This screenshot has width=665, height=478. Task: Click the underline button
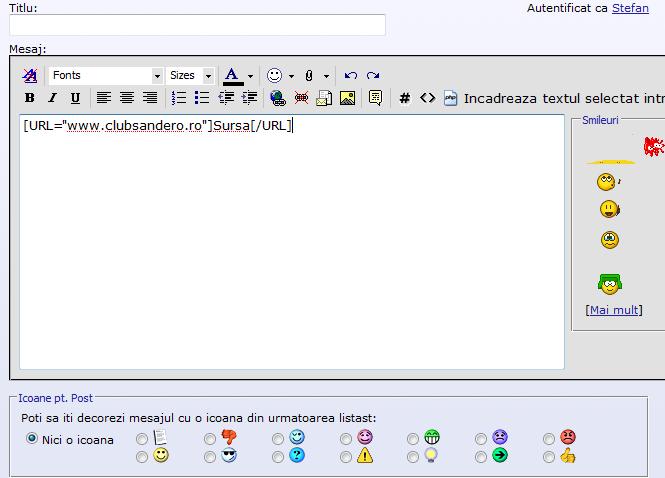pos(72,98)
